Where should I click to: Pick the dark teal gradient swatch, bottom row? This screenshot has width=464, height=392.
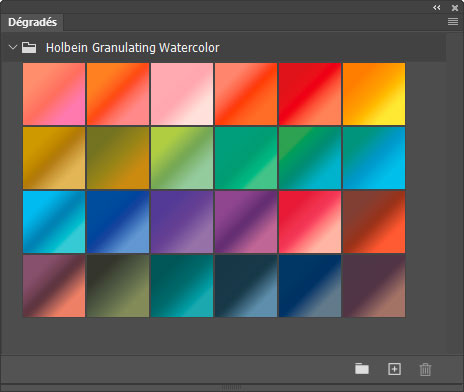pos(182,286)
